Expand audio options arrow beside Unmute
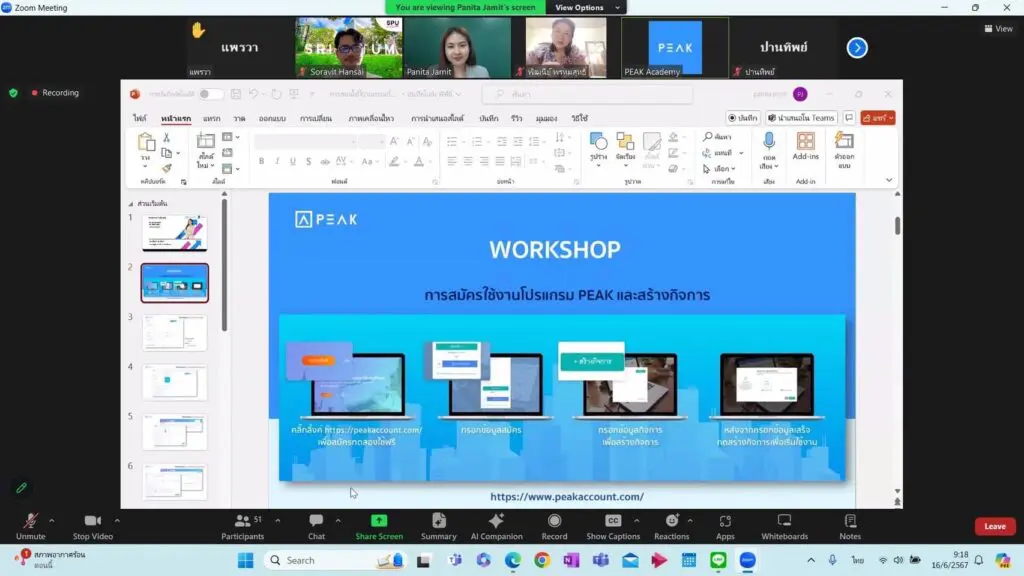Viewport: 1024px width, 576px height. [x=52, y=520]
